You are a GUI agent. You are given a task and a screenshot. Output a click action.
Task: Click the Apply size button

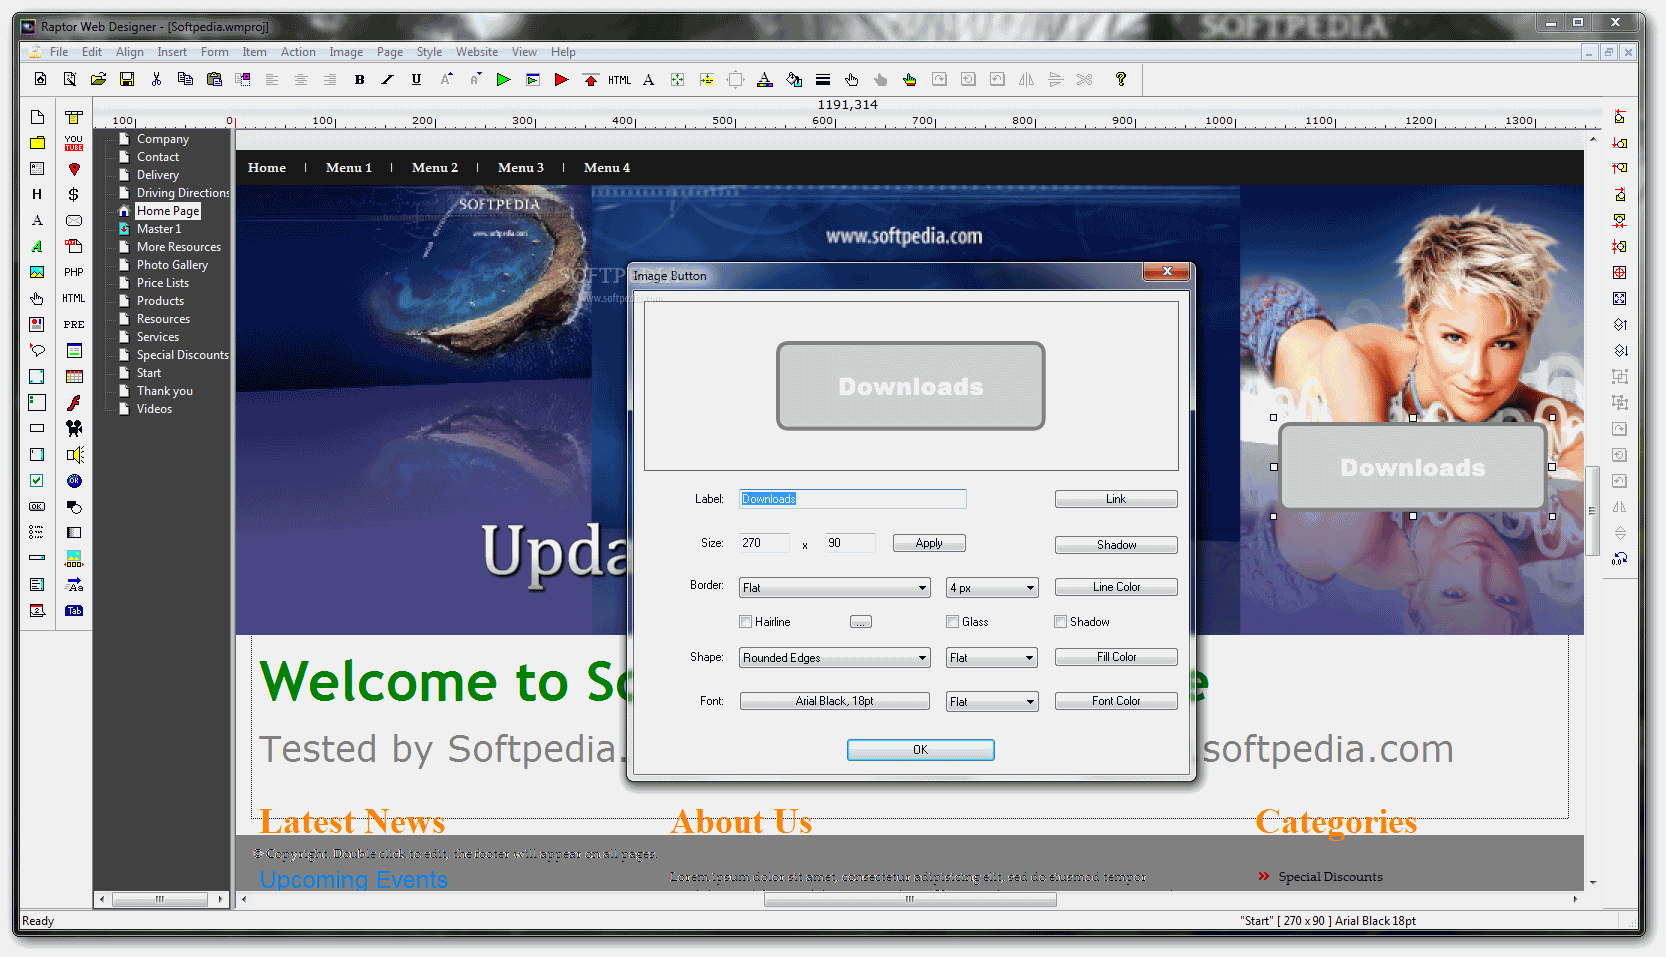(x=929, y=543)
